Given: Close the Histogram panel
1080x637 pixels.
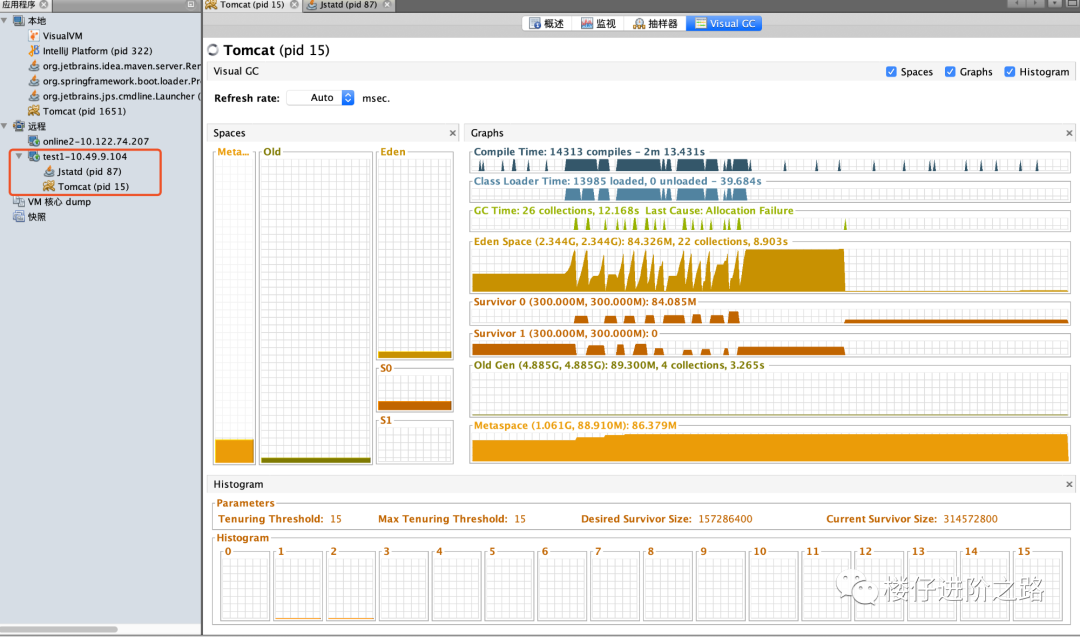Looking at the screenshot, I should click(x=1069, y=484).
